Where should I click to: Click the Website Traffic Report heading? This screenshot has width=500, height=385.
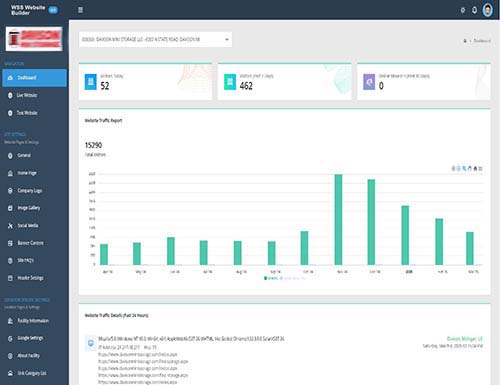103,121
